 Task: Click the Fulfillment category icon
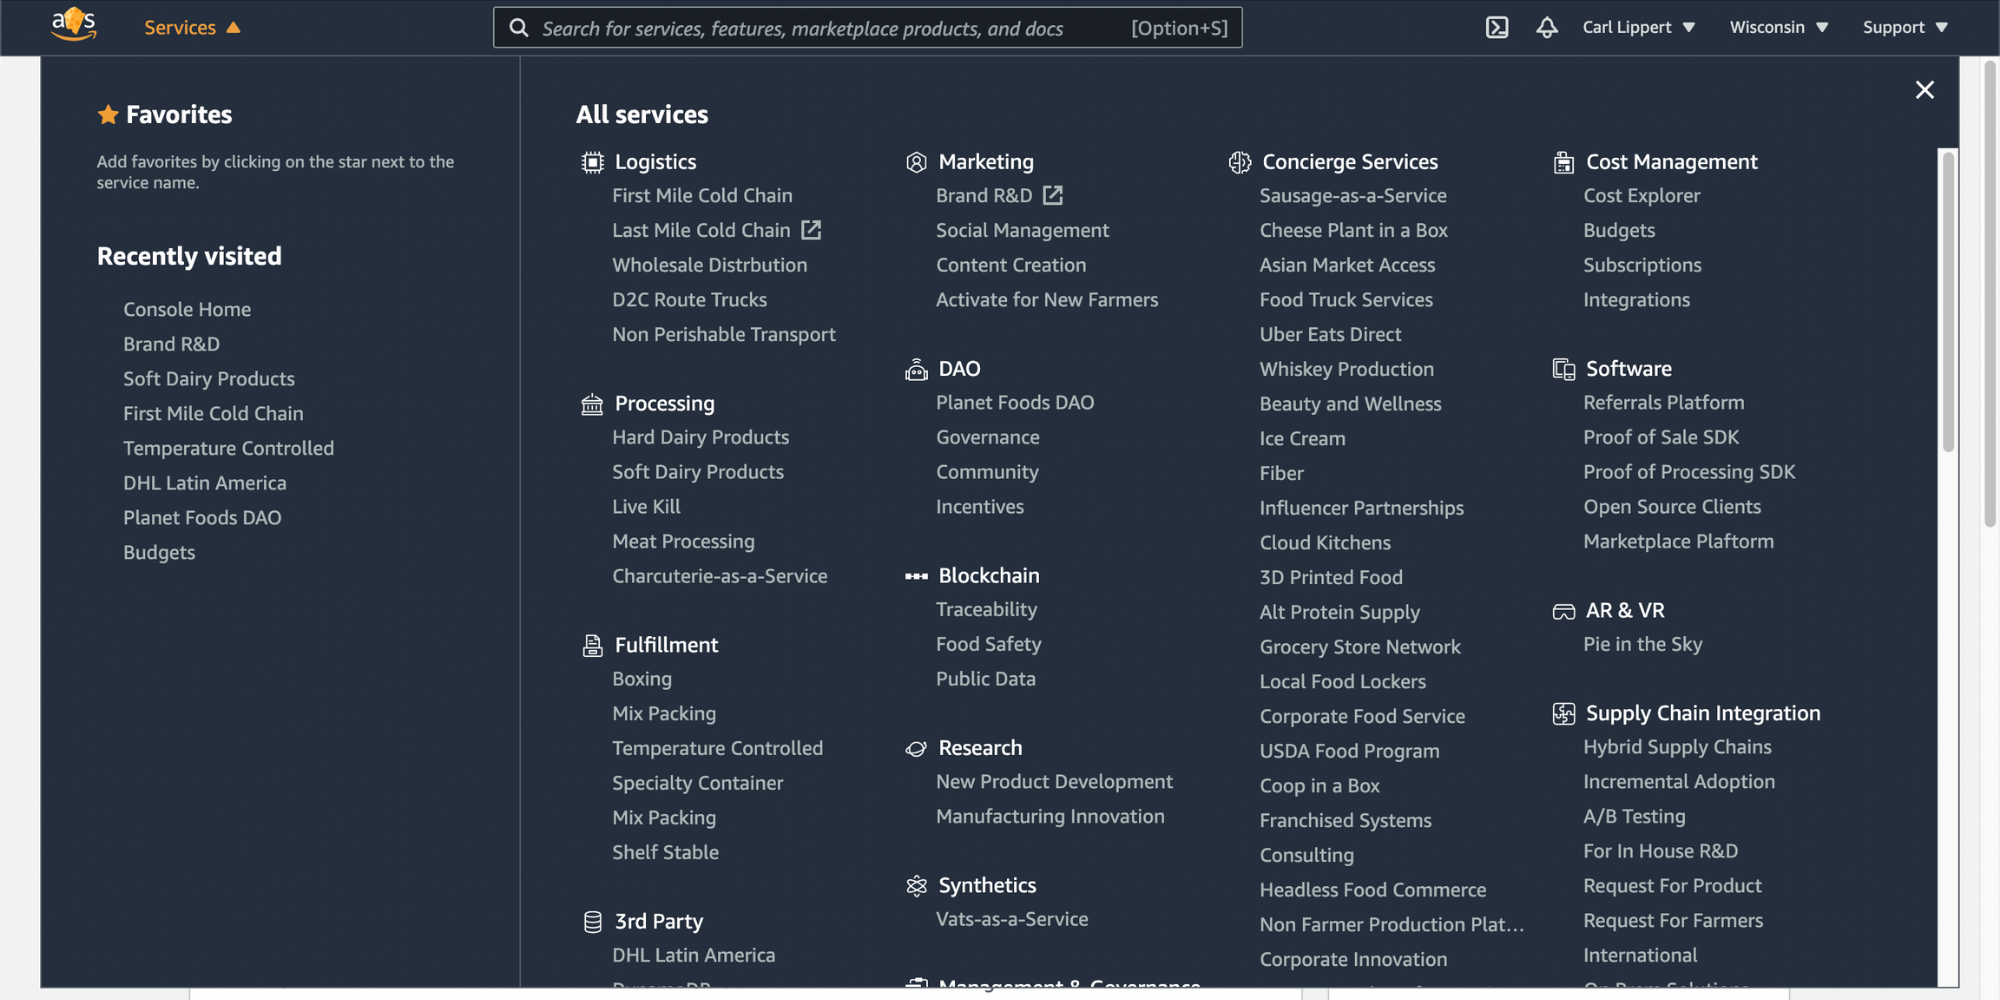coord(592,645)
